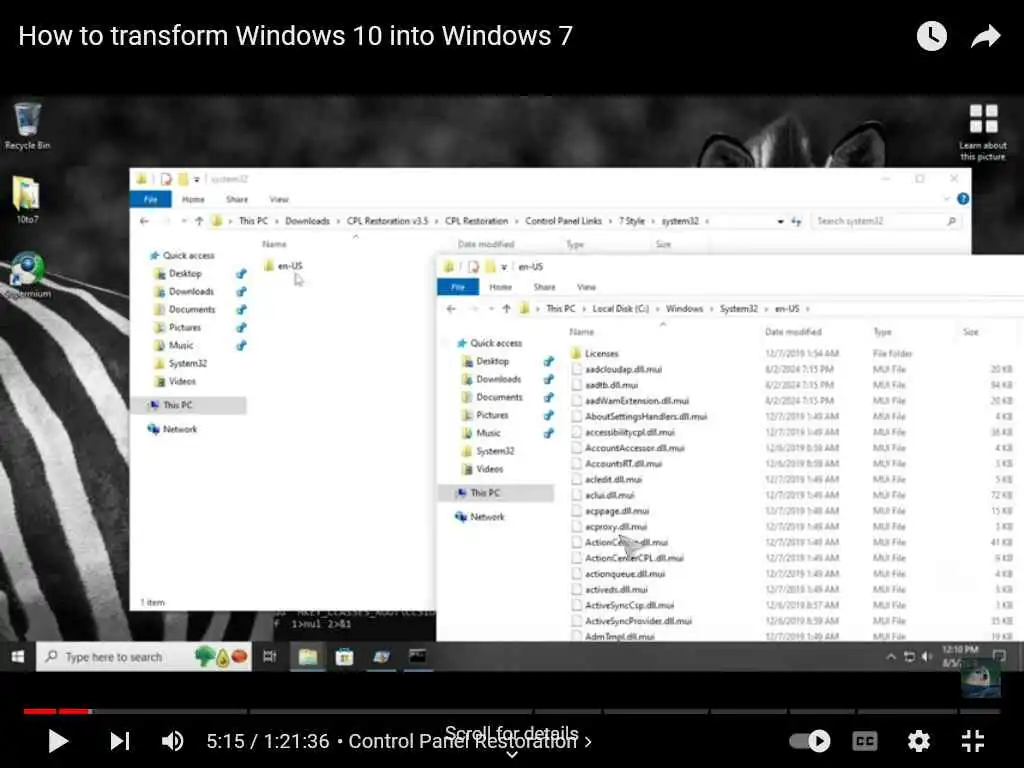Toggle autoplay switch
The height and width of the screenshot is (768, 1024).
pyautogui.click(x=810, y=741)
